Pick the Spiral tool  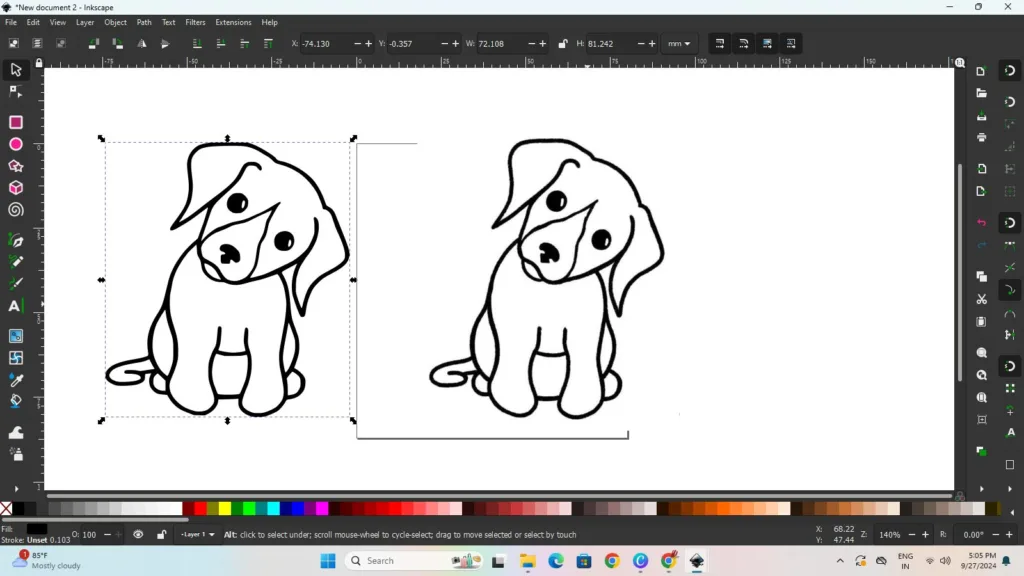(16, 210)
